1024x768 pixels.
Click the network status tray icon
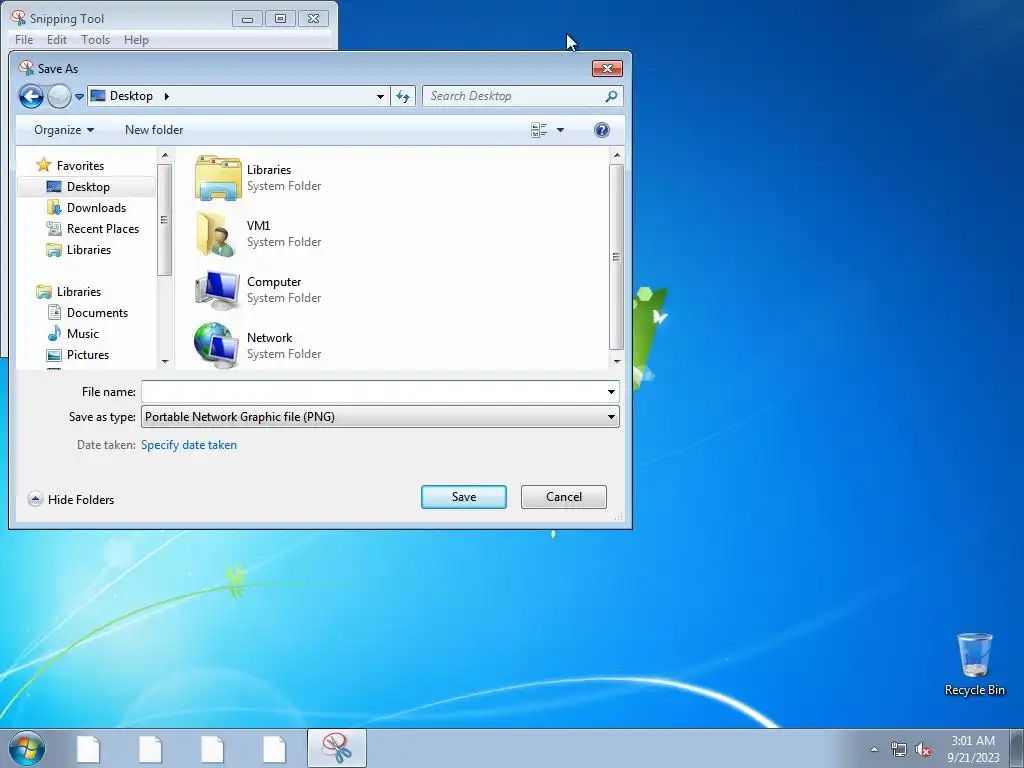tap(899, 749)
